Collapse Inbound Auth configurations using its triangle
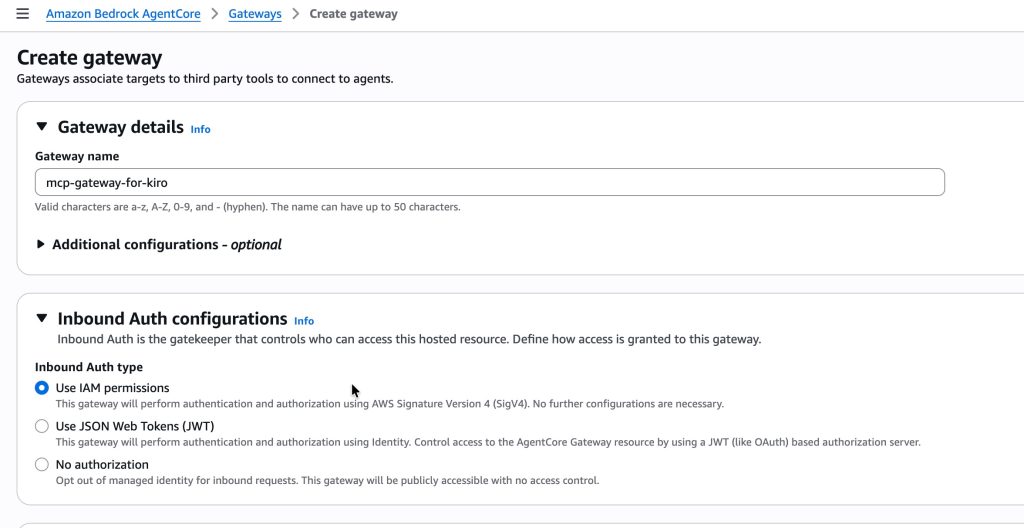This screenshot has height=528, width=1024. 42,318
